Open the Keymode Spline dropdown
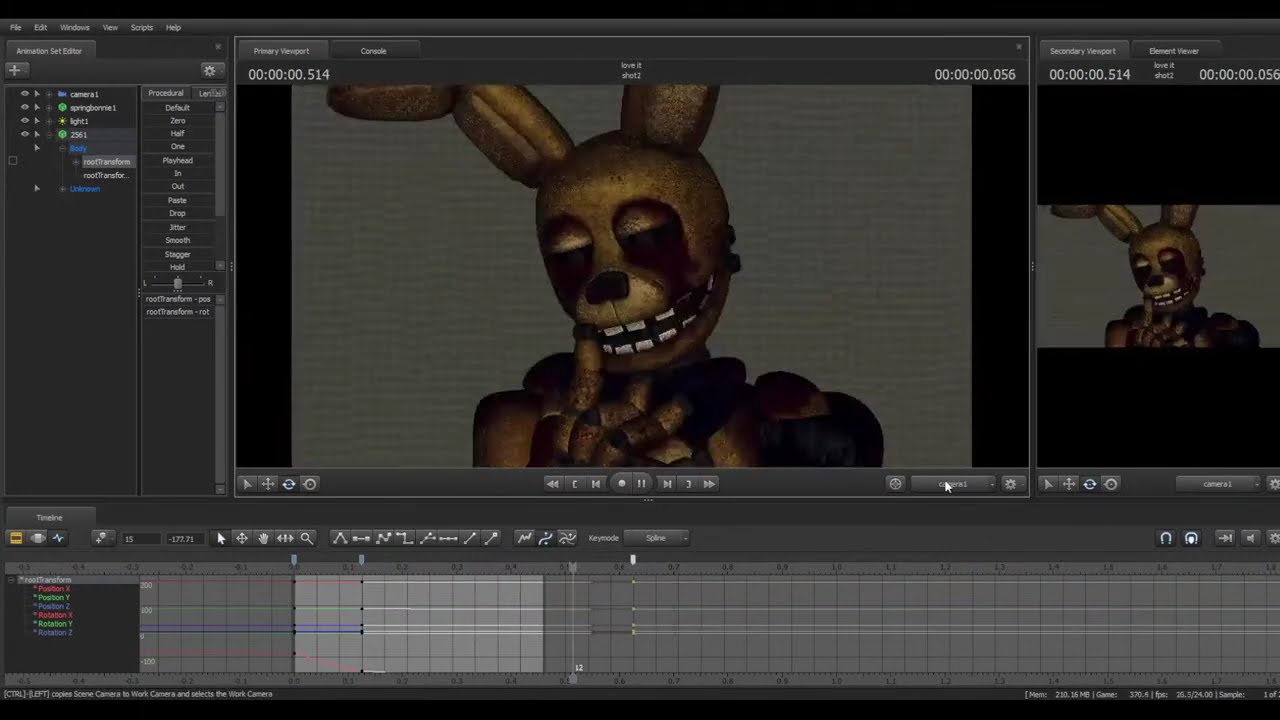This screenshot has width=1280, height=720. click(657, 538)
